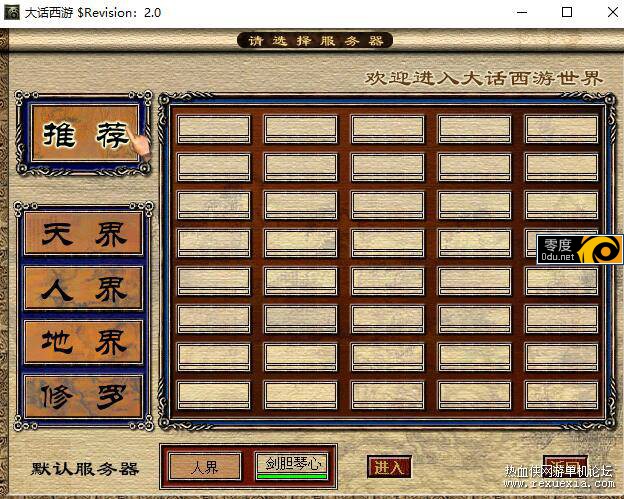624x499 pixels.
Task: Maximize the 大话西游 window
Action: (x=567, y=13)
